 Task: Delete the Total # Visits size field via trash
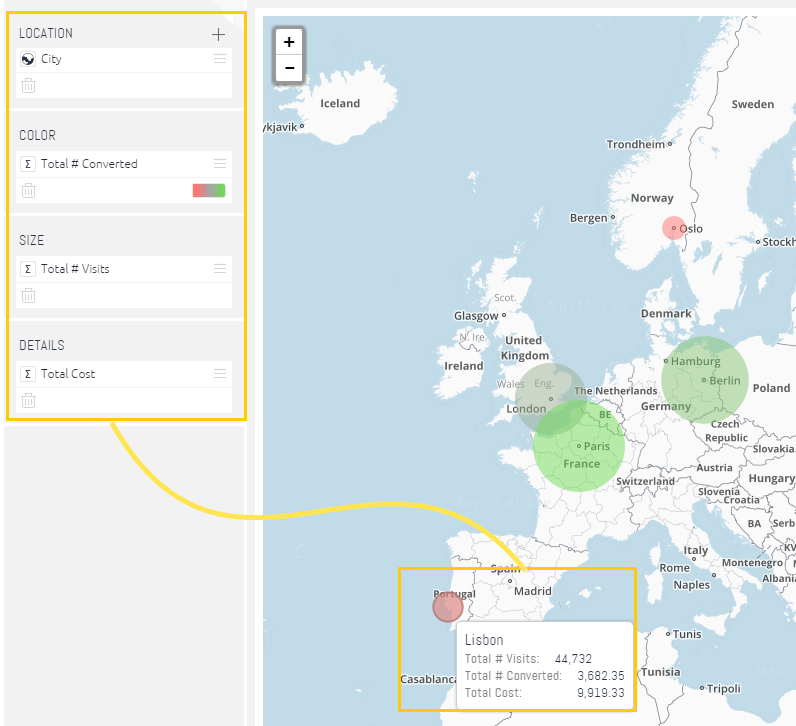tap(28, 295)
